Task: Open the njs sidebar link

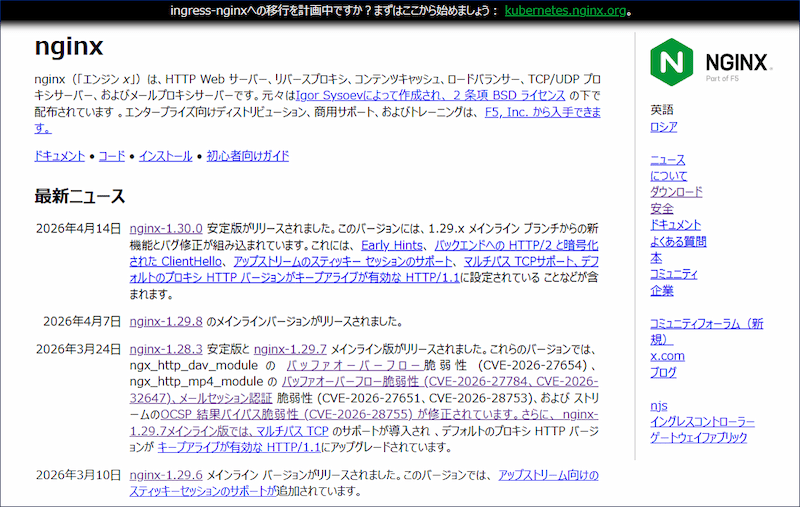Action: (x=659, y=406)
